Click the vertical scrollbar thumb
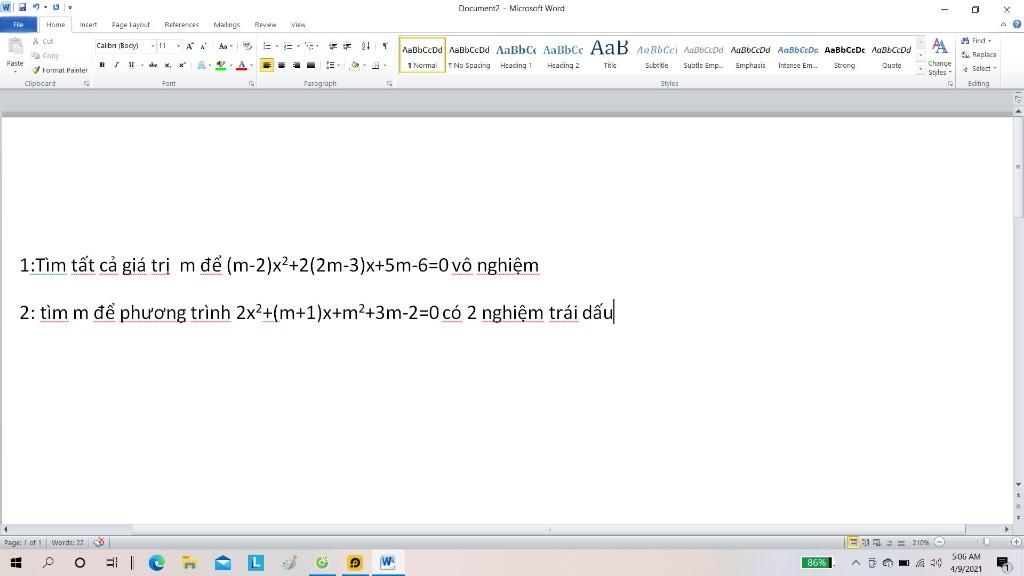The height and width of the screenshot is (576, 1024). pyautogui.click(x=1018, y=167)
